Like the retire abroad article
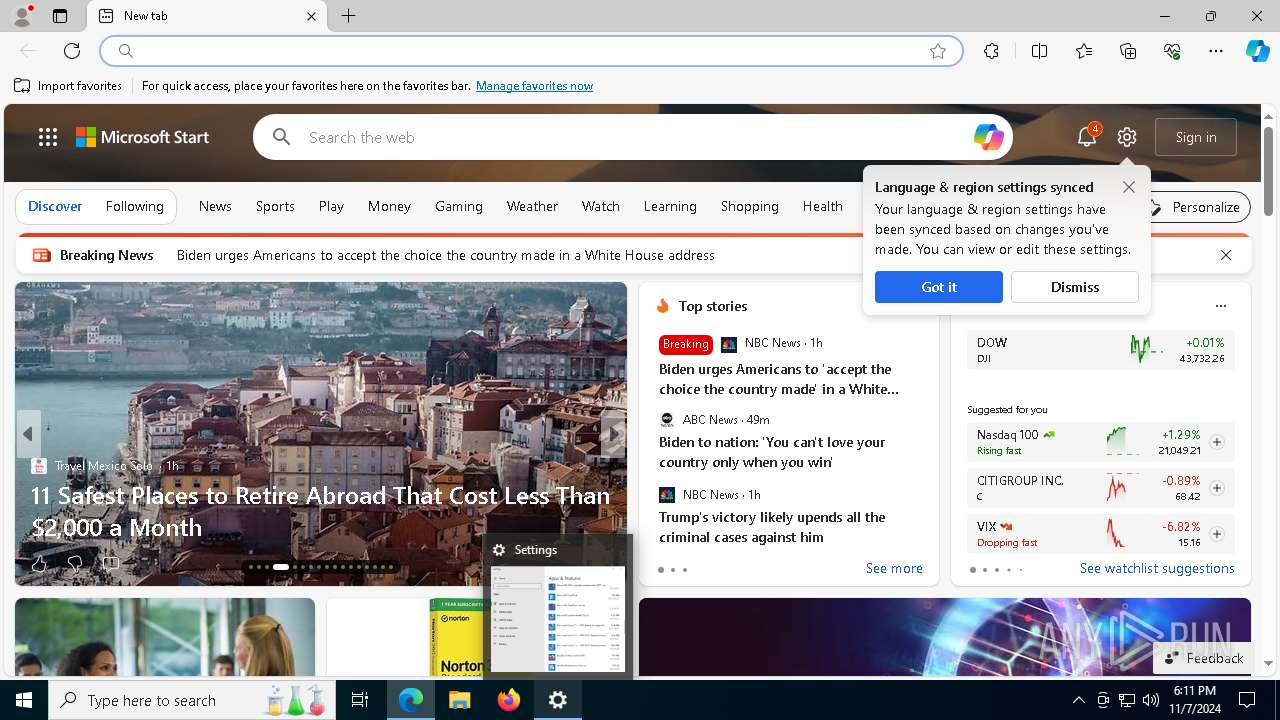1280x720 pixels. pyautogui.click(x=39, y=564)
